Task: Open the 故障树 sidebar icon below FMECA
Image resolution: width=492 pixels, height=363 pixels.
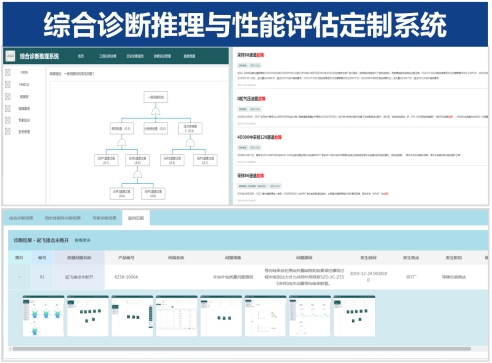Action: 8,97
